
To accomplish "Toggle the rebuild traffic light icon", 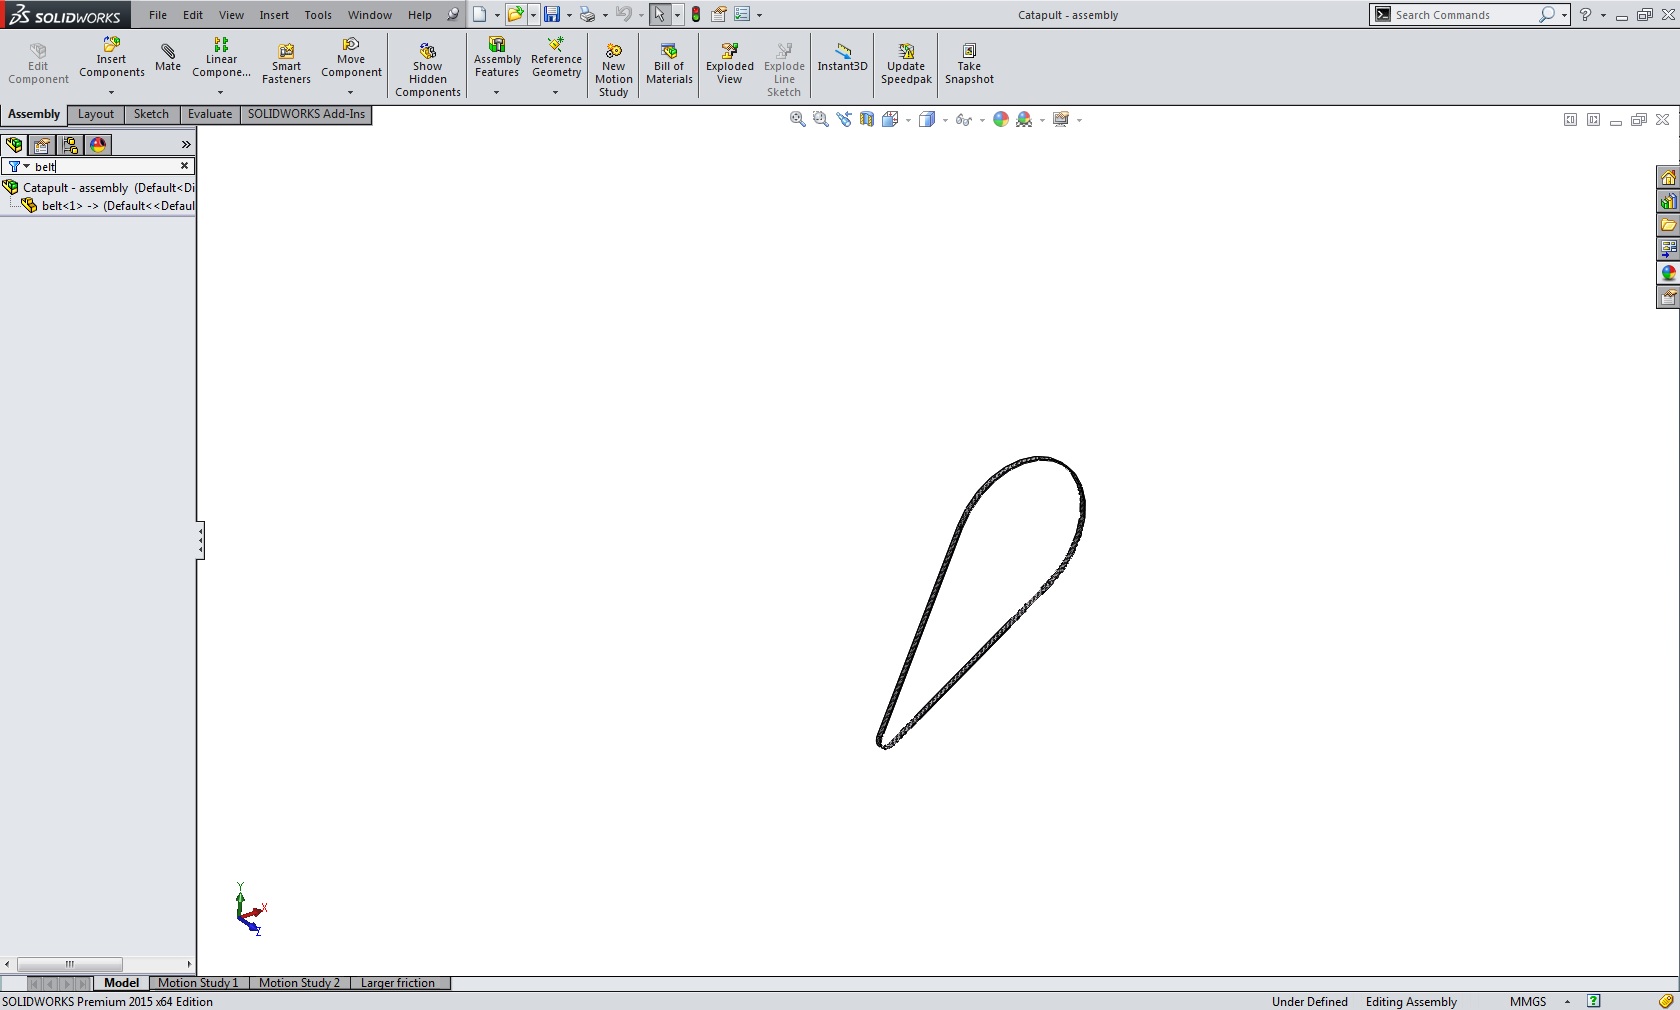I will tap(696, 15).
